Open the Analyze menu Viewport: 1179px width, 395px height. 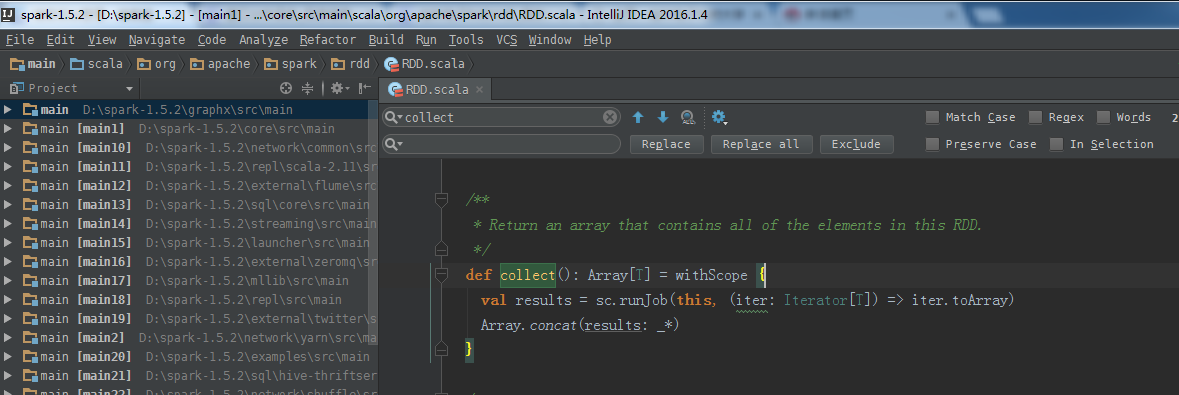[x=264, y=40]
